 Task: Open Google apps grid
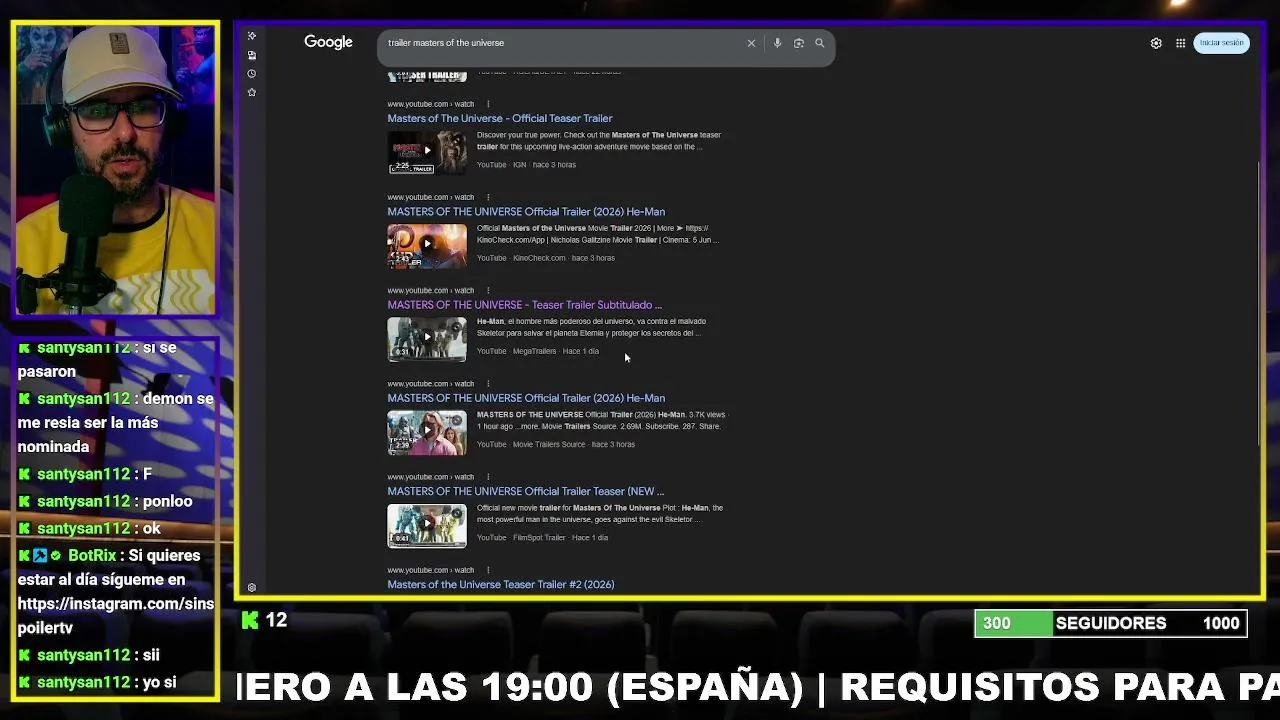[1181, 43]
